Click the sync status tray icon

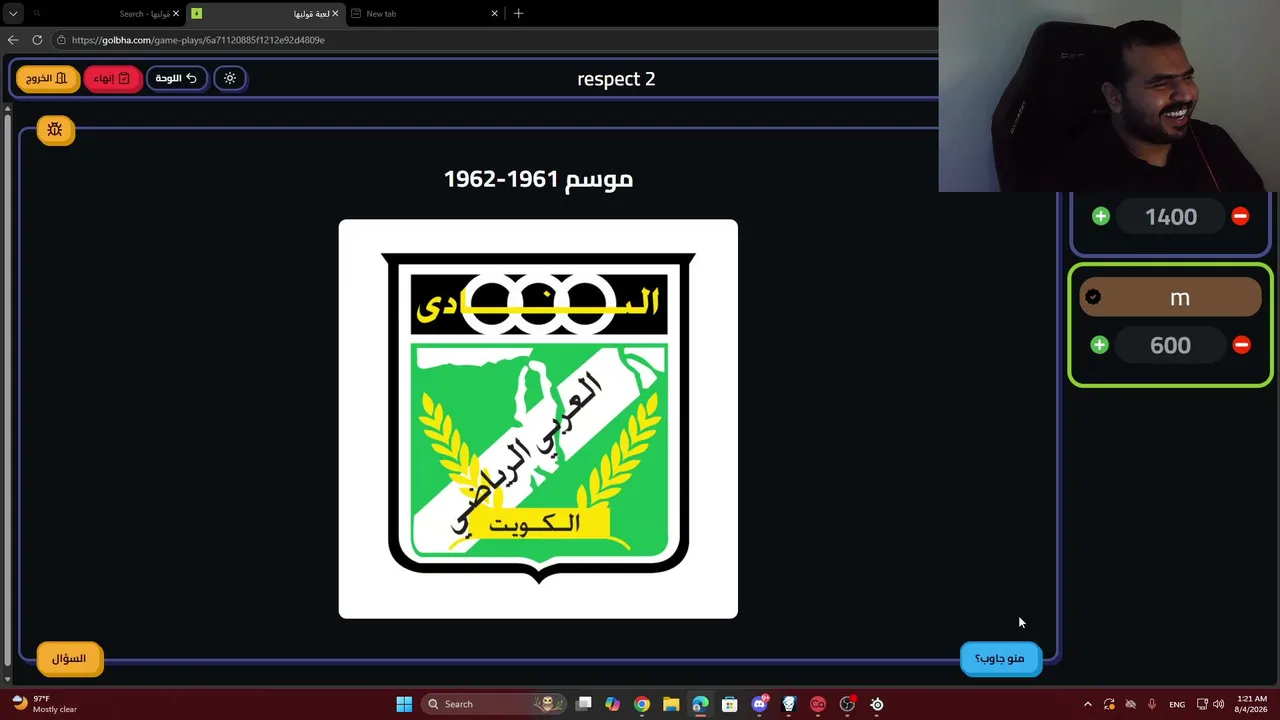tap(1109, 704)
